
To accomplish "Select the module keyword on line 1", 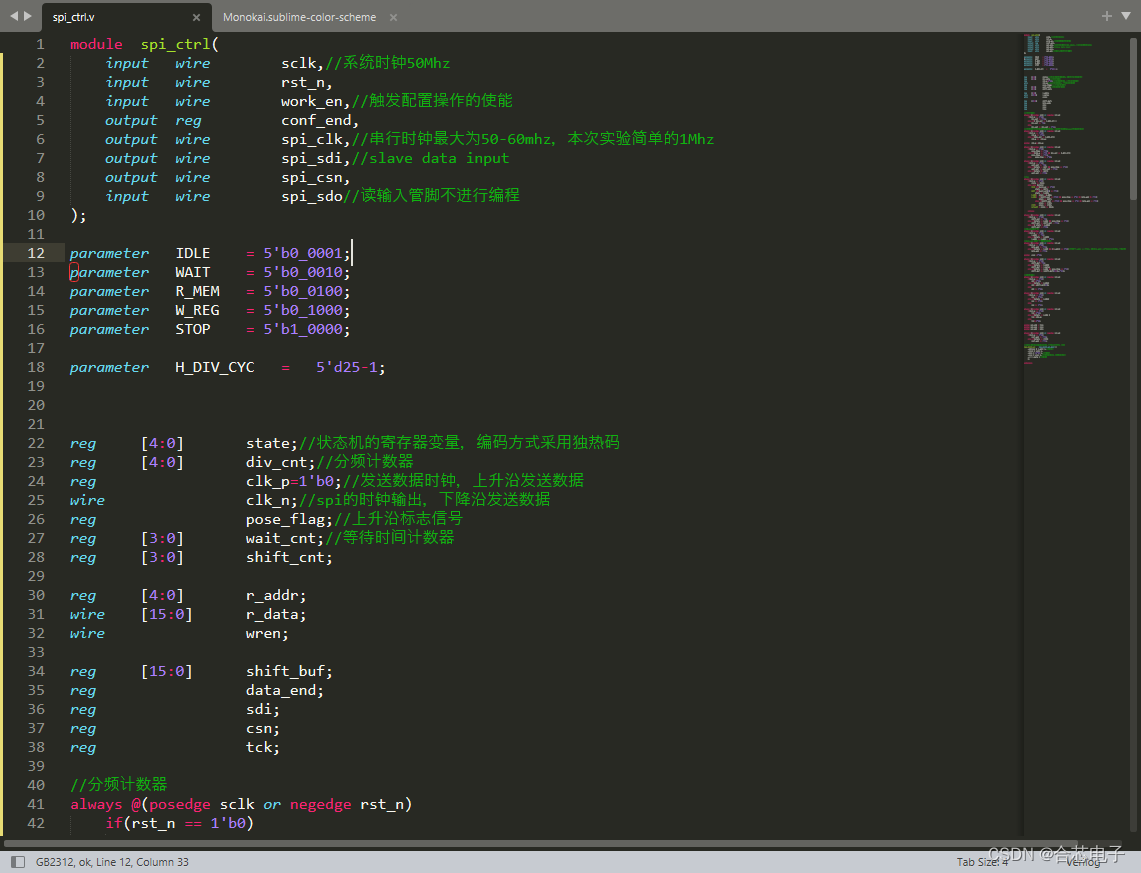I will coord(95,44).
